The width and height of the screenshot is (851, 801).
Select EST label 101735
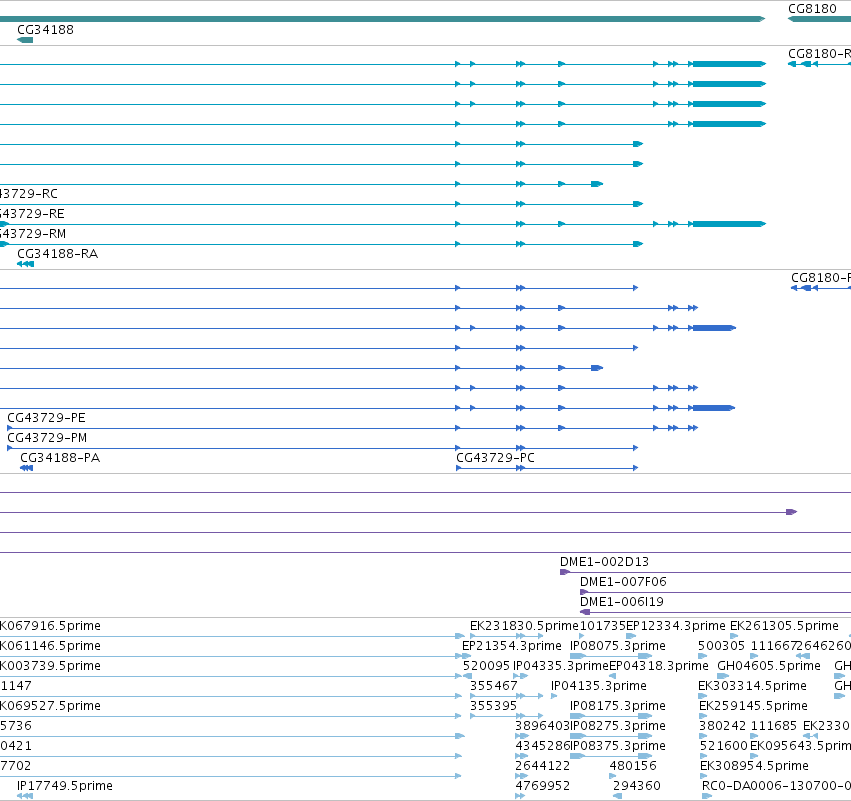click(x=603, y=626)
